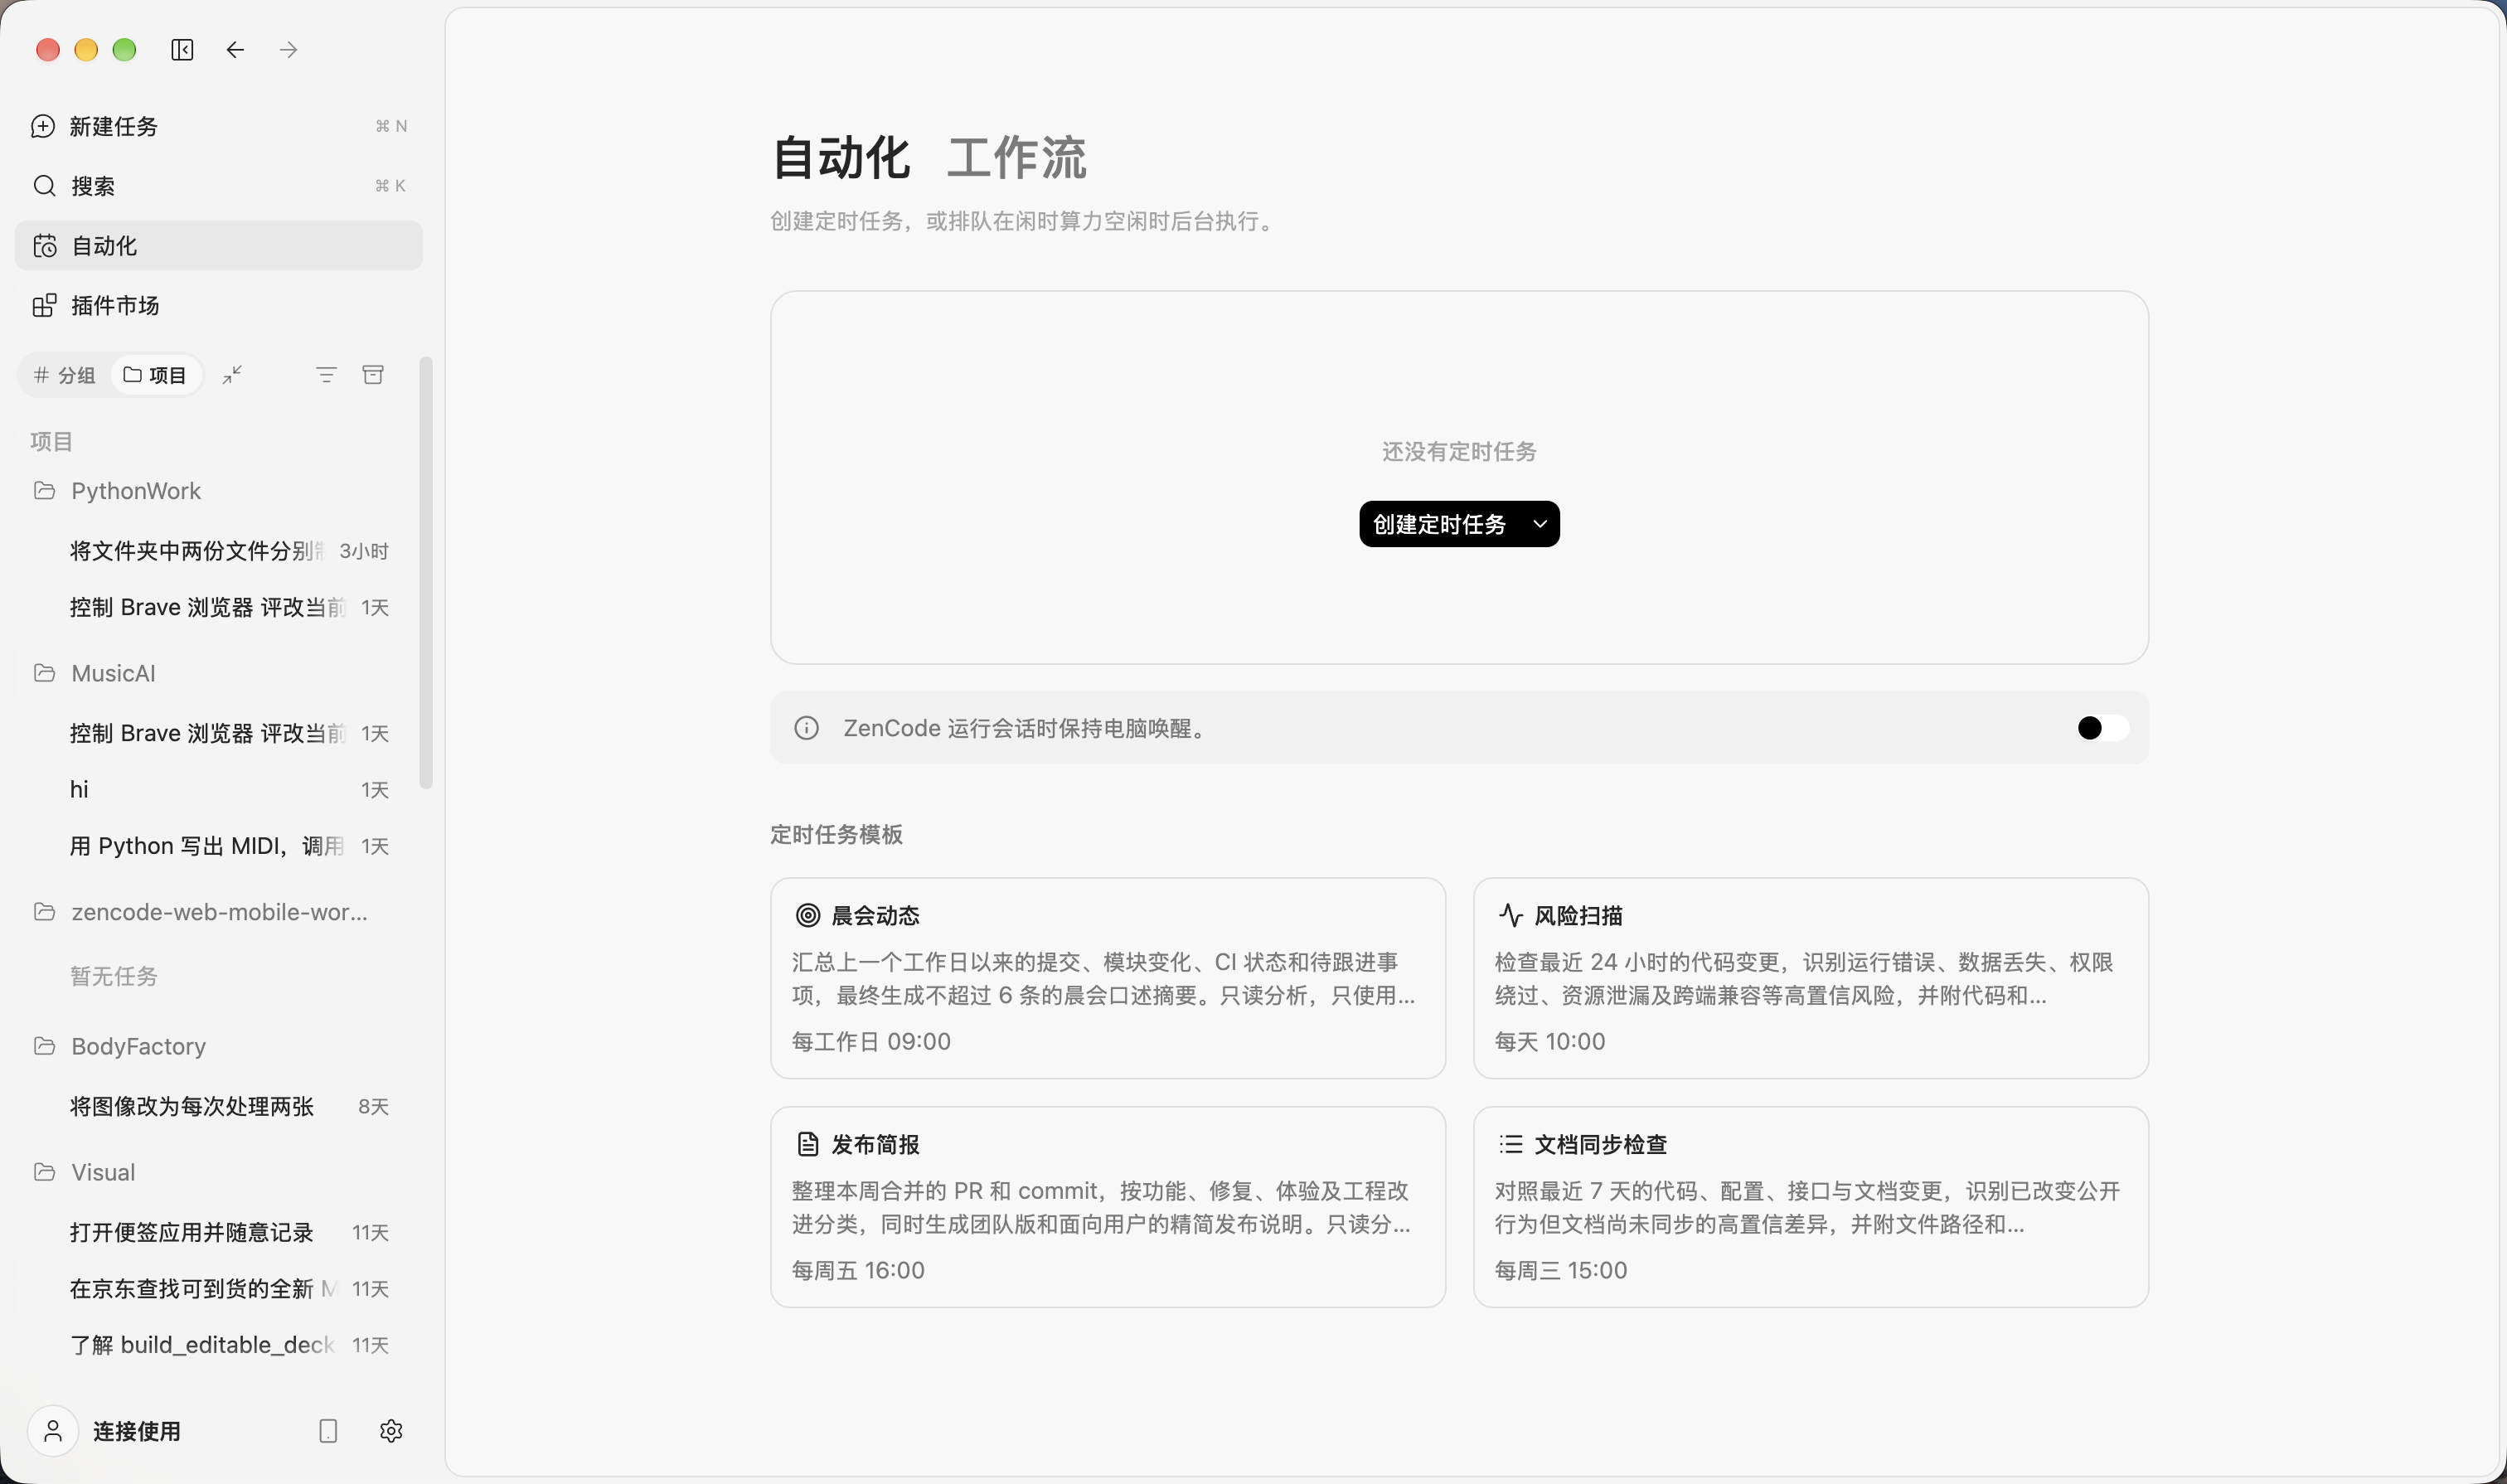Screen dimensions: 2507x1484
Task: Open the filter lines icon
Action: tap(326, 375)
